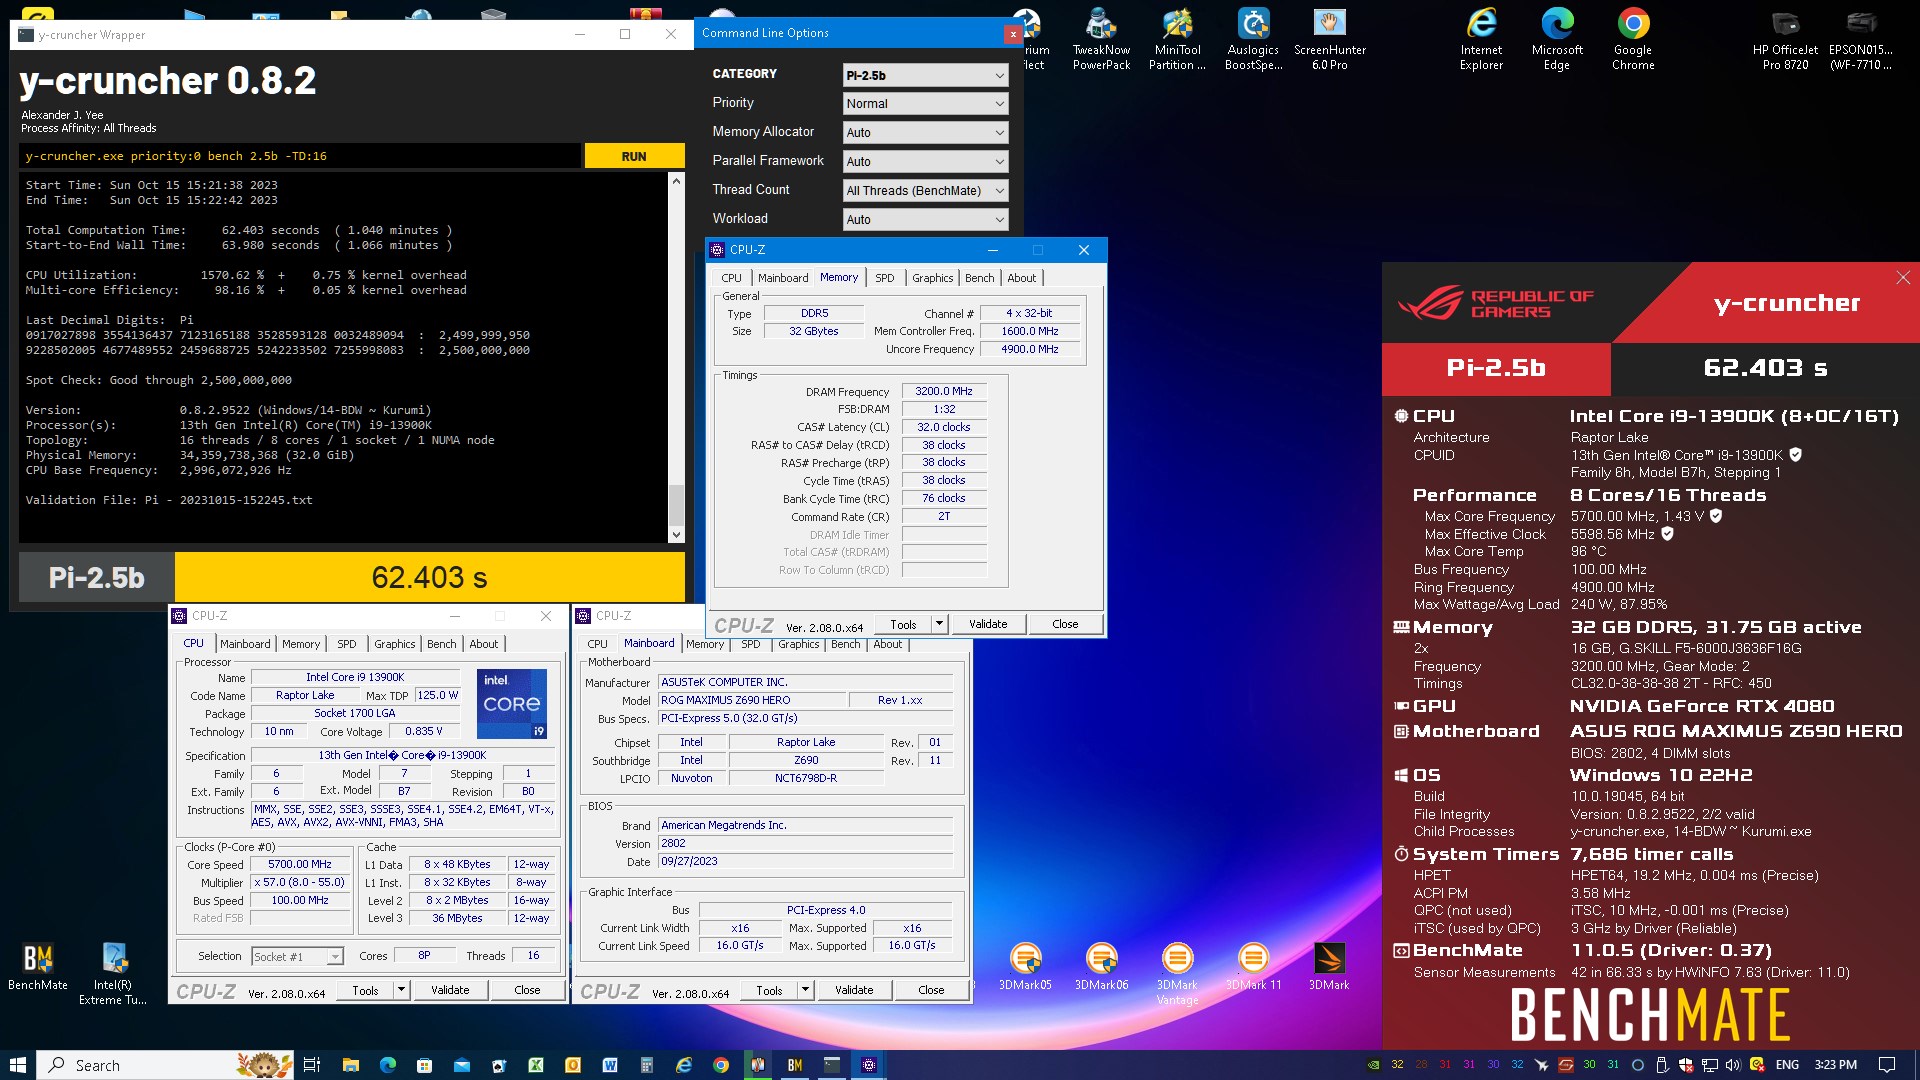Viewport: 1920px width, 1080px height.
Task: Click Tools button in CPU-Z Memory window
Action: click(x=903, y=624)
